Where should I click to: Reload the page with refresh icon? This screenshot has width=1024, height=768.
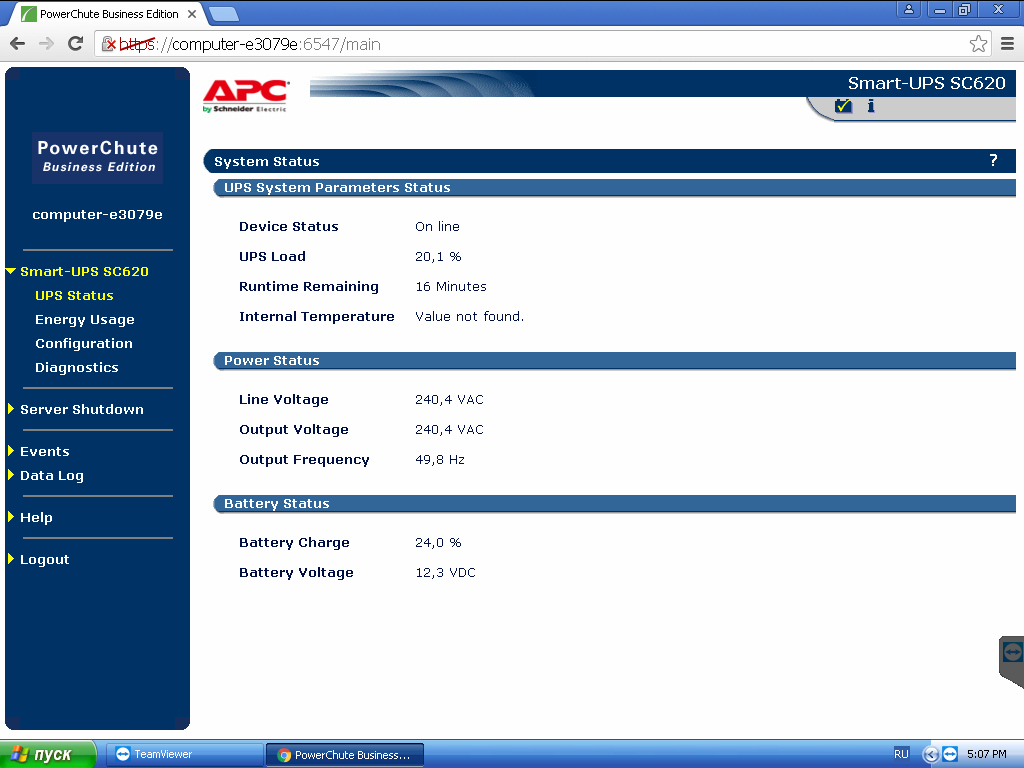(x=76, y=44)
